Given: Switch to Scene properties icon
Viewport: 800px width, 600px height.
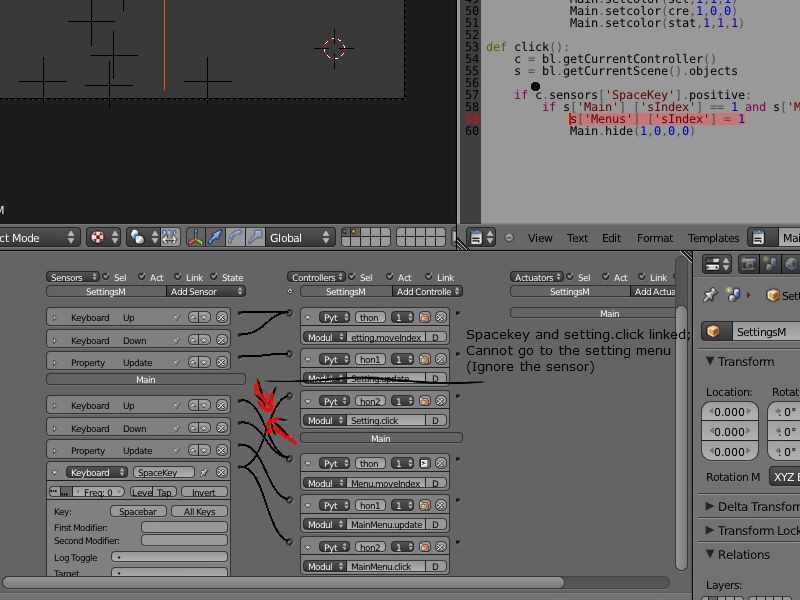Looking at the screenshot, I should (770, 264).
